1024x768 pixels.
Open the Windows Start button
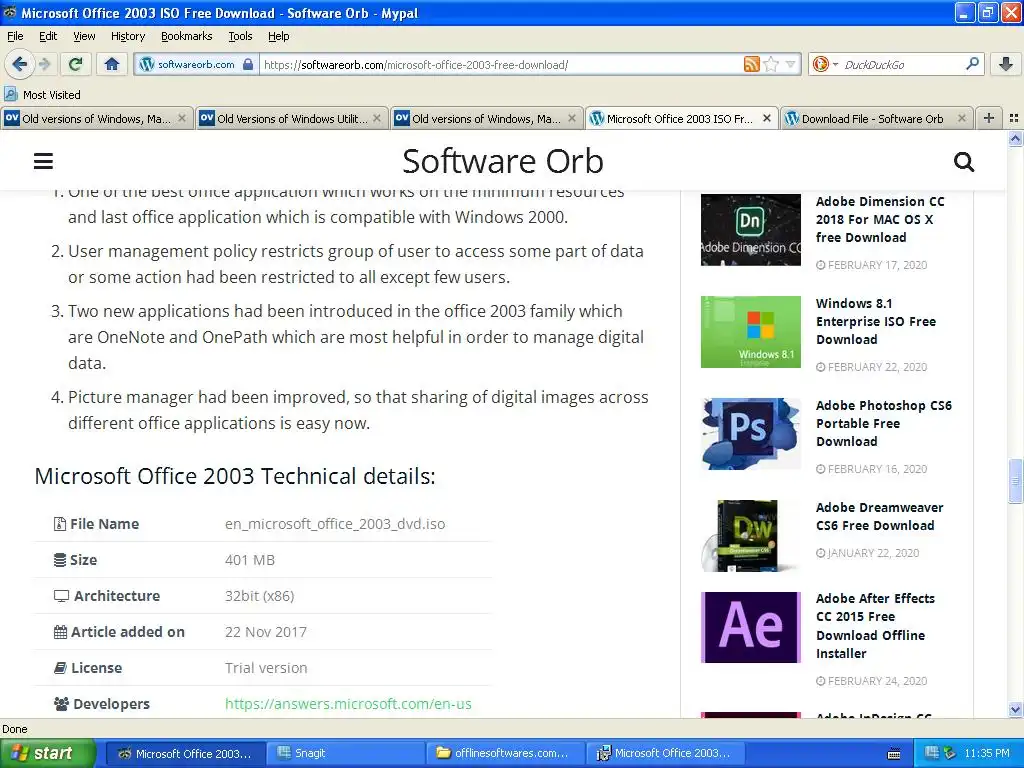point(47,753)
